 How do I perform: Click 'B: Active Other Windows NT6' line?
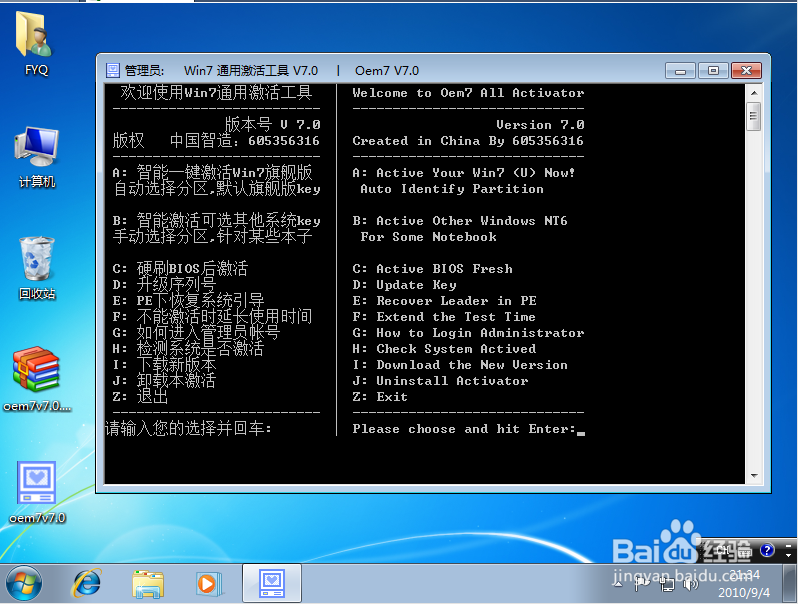[x=460, y=221]
